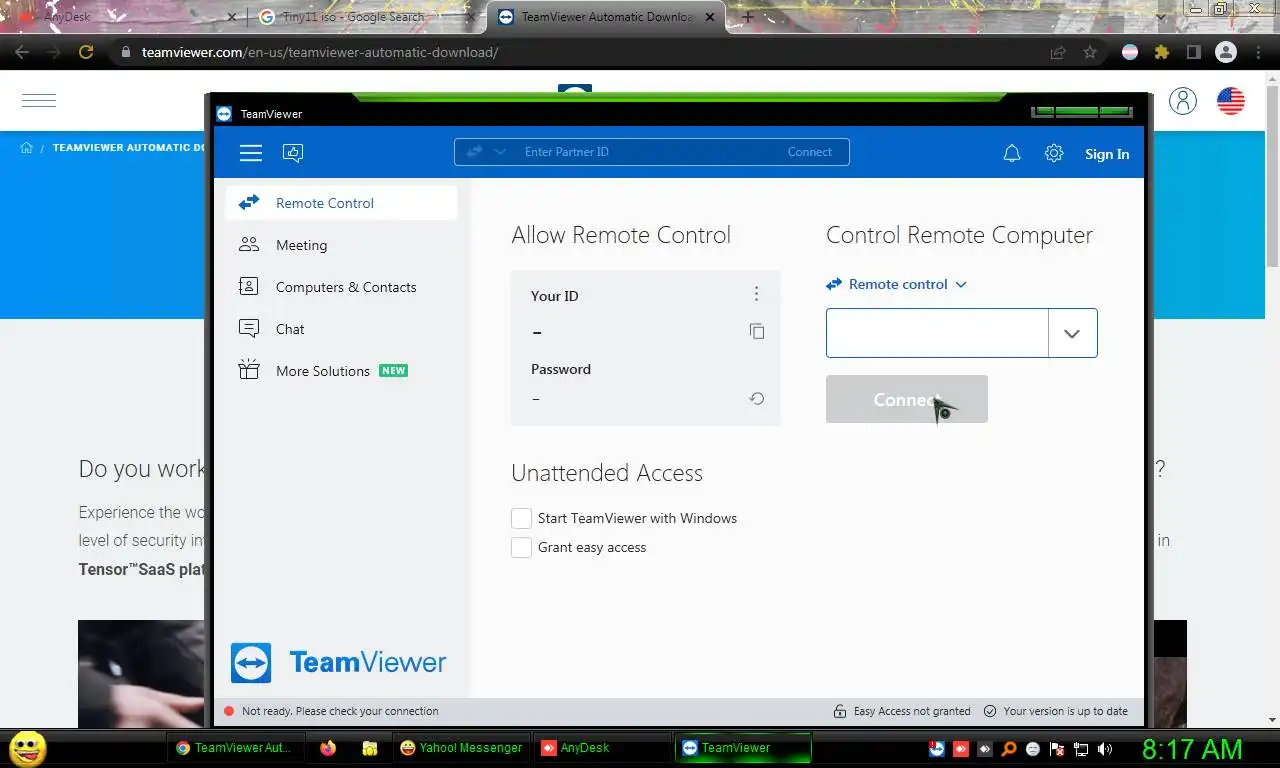Open Computers & Contacts

coord(342,287)
